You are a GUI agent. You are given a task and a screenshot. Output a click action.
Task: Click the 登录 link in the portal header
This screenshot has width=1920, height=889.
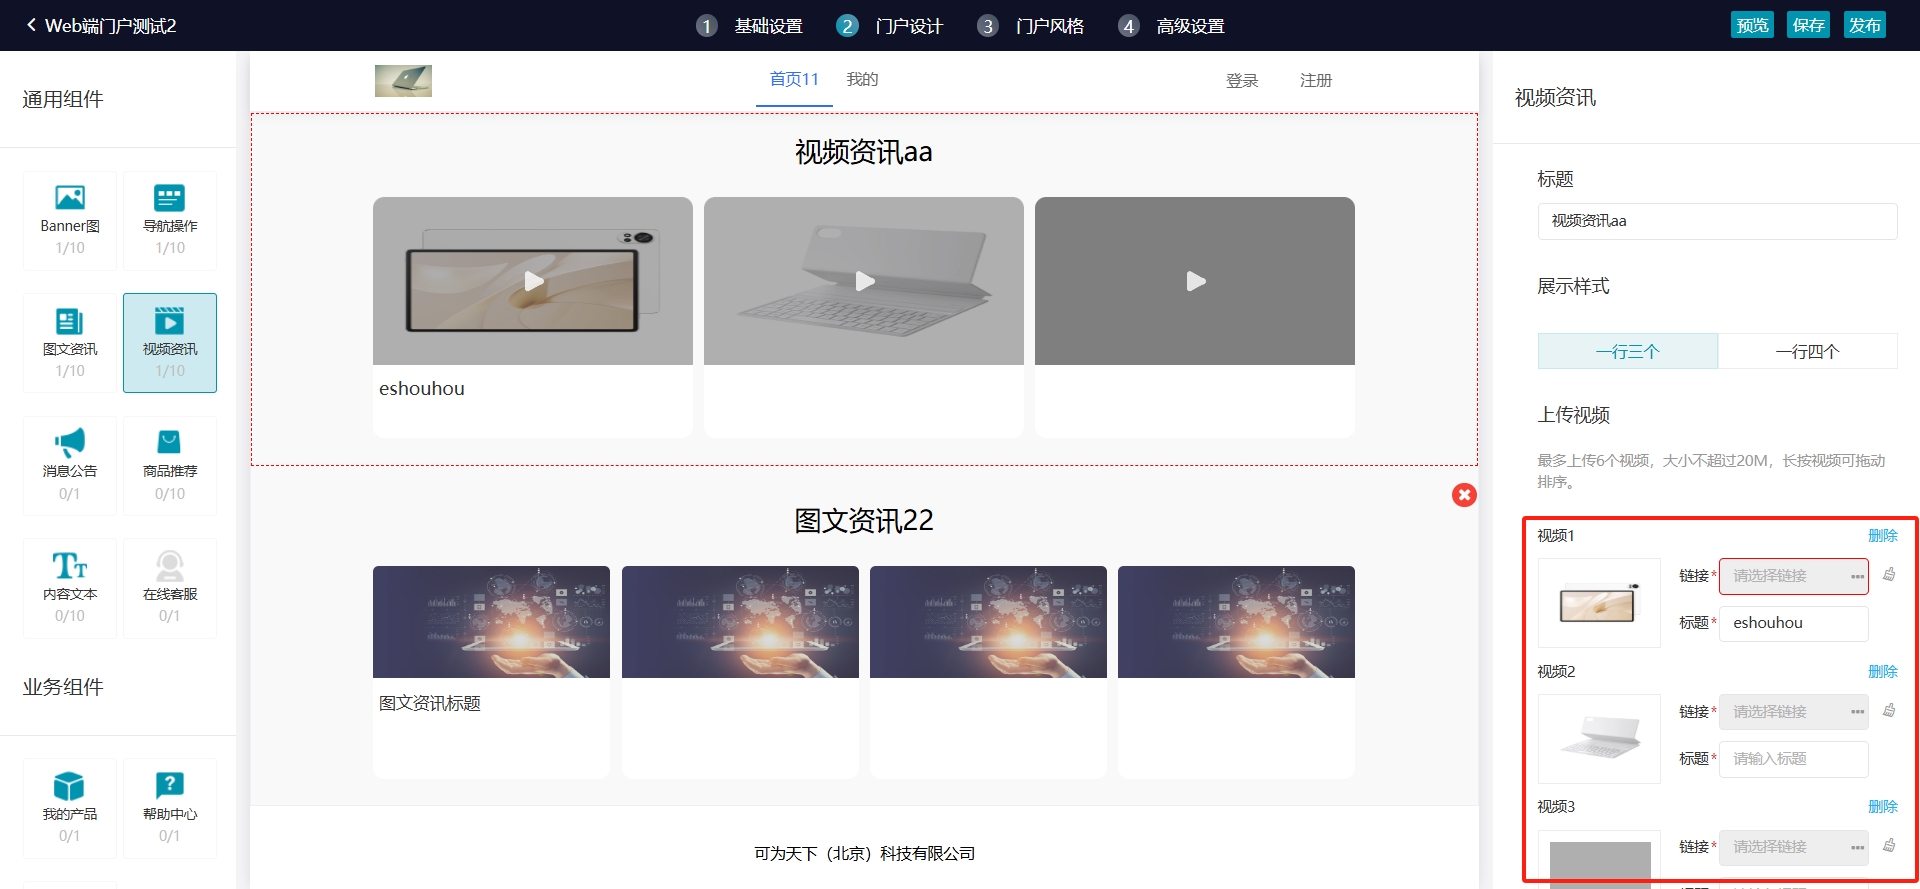pos(1242,80)
